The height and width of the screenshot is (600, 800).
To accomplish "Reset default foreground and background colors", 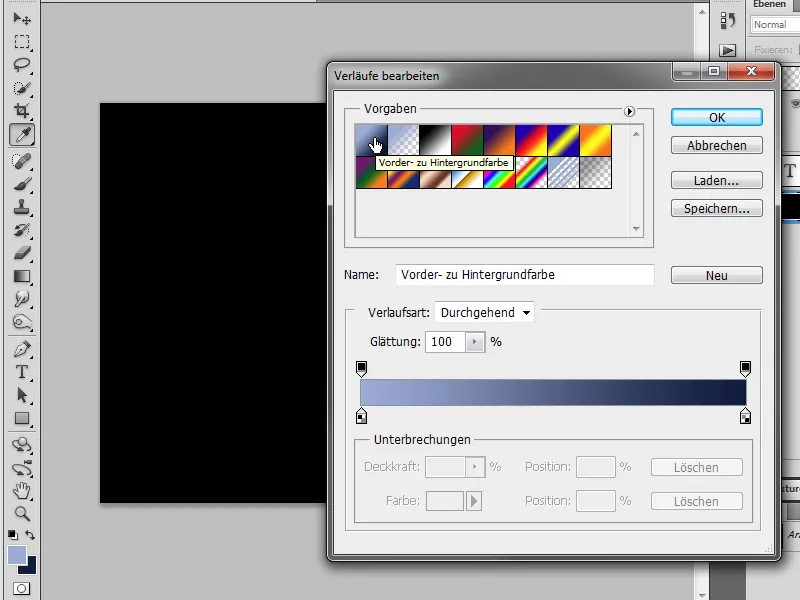I will pyautogui.click(x=13, y=535).
